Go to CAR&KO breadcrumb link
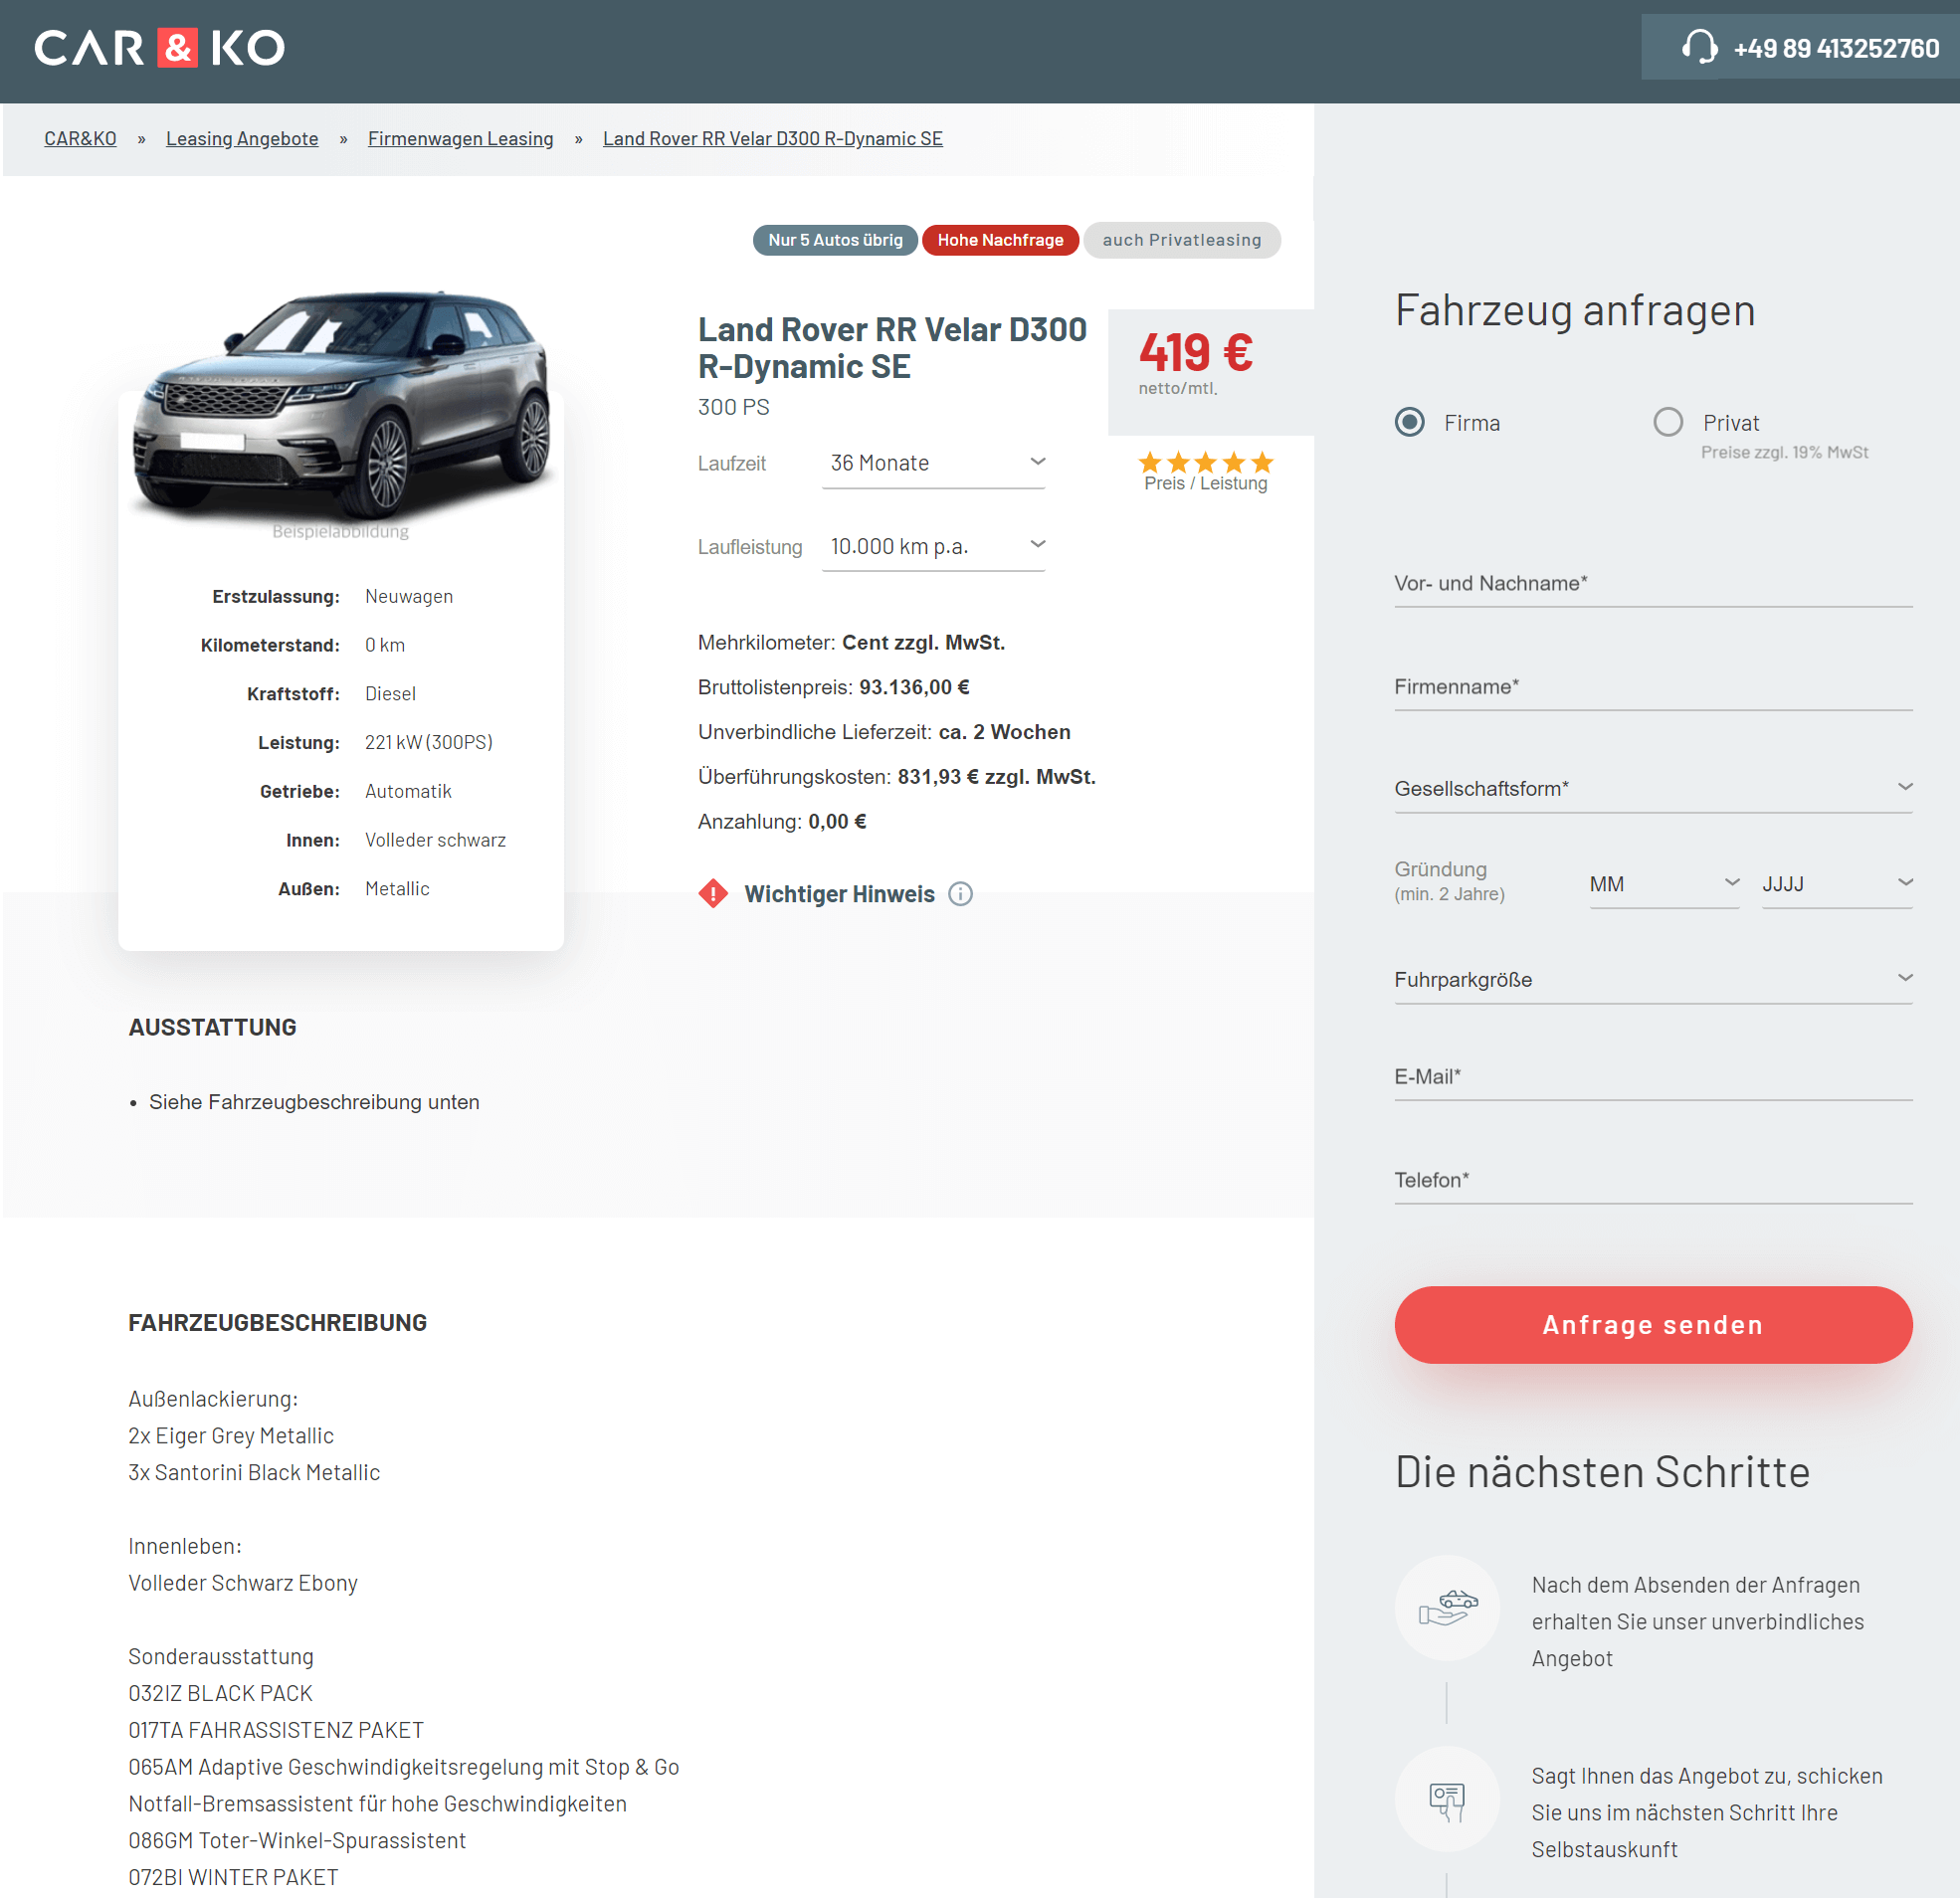1960x1898 pixels. pyautogui.click(x=80, y=139)
